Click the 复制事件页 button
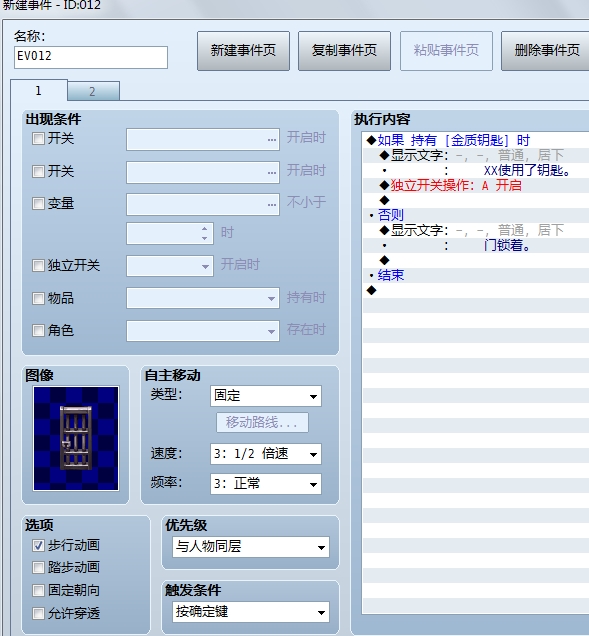The width and height of the screenshot is (589, 636). (x=344, y=51)
